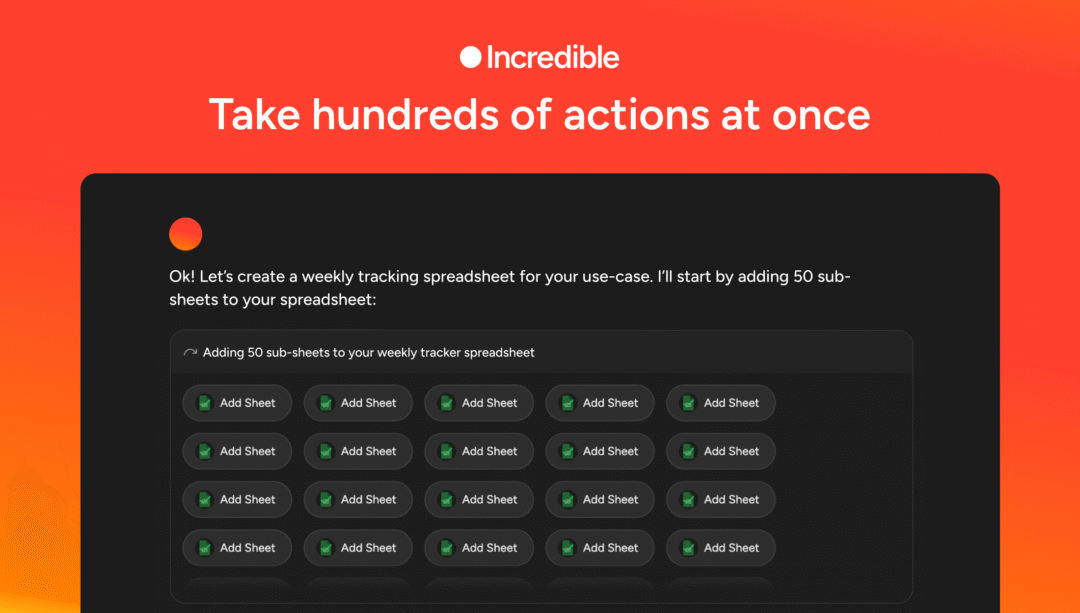Click the 'Take hundreds of actions at once' headline
This screenshot has width=1080, height=613.
540,115
